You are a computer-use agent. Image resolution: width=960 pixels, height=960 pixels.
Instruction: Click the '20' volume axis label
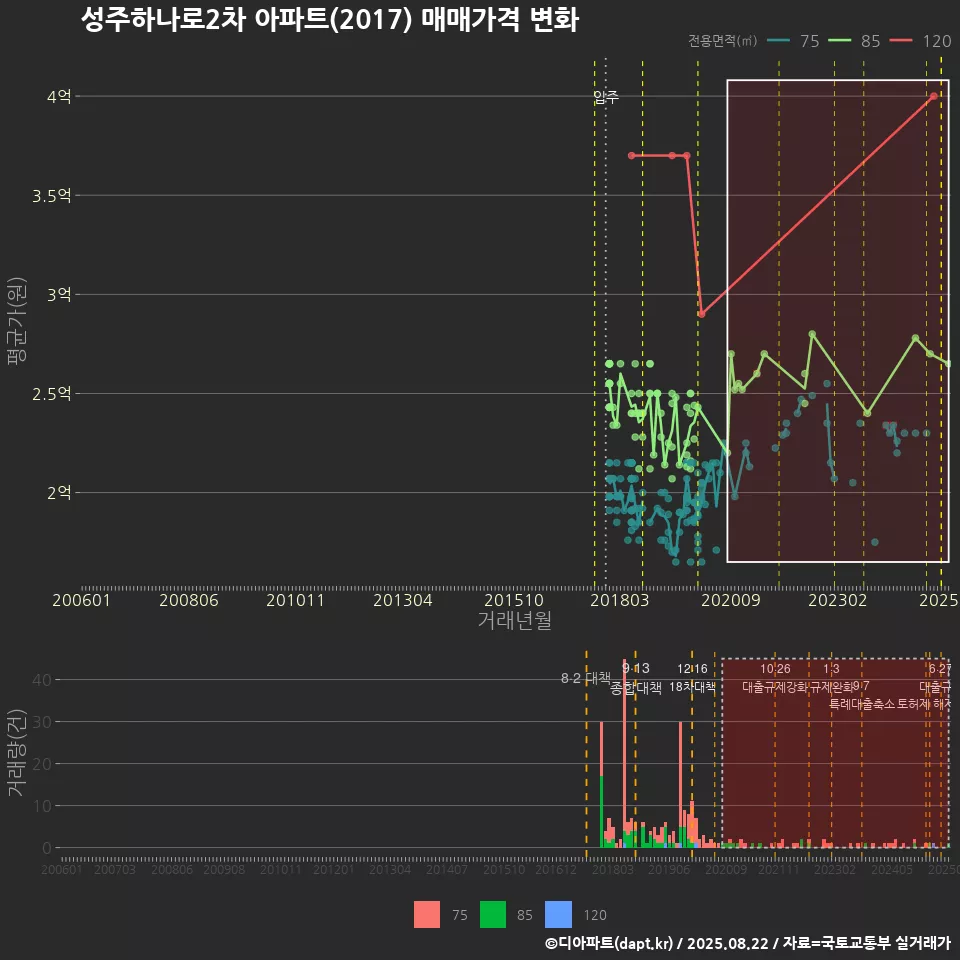[x=42, y=763]
